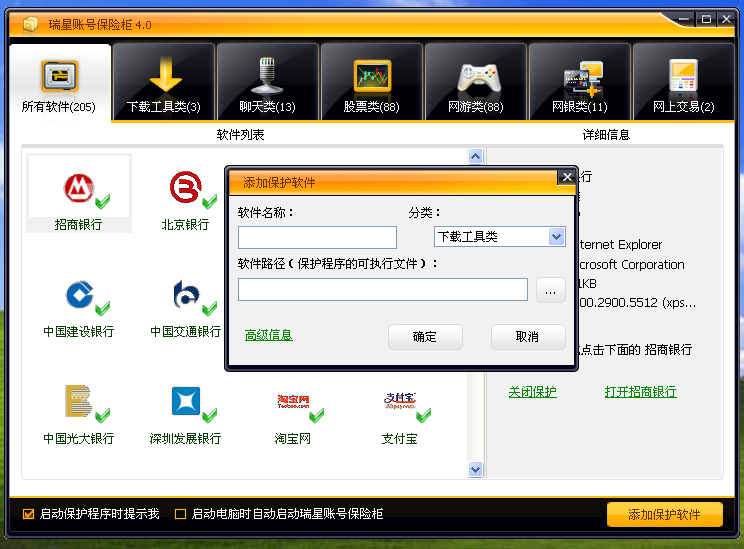Click the 软件路径 input field
This screenshot has height=549, width=744.
pyautogui.click(x=383, y=289)
